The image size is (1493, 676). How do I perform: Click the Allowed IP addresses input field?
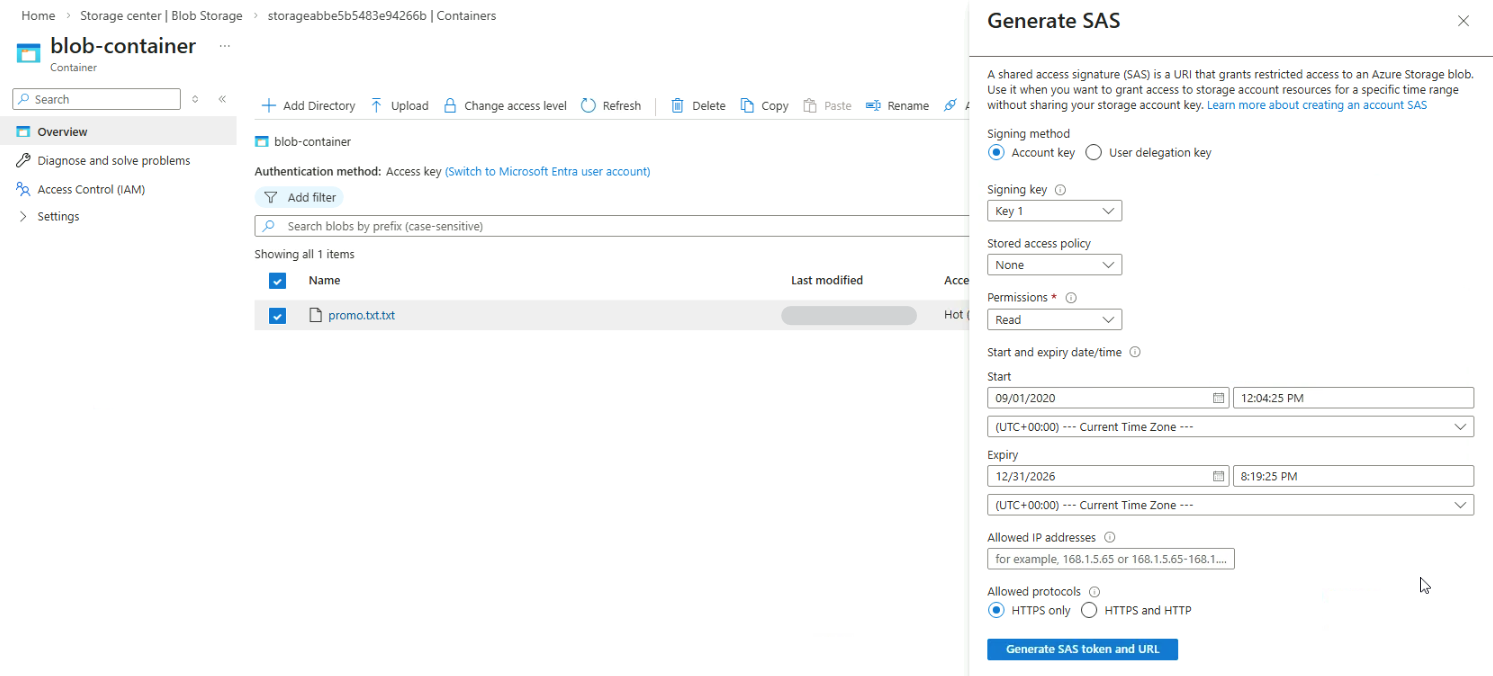[1110, 559]
